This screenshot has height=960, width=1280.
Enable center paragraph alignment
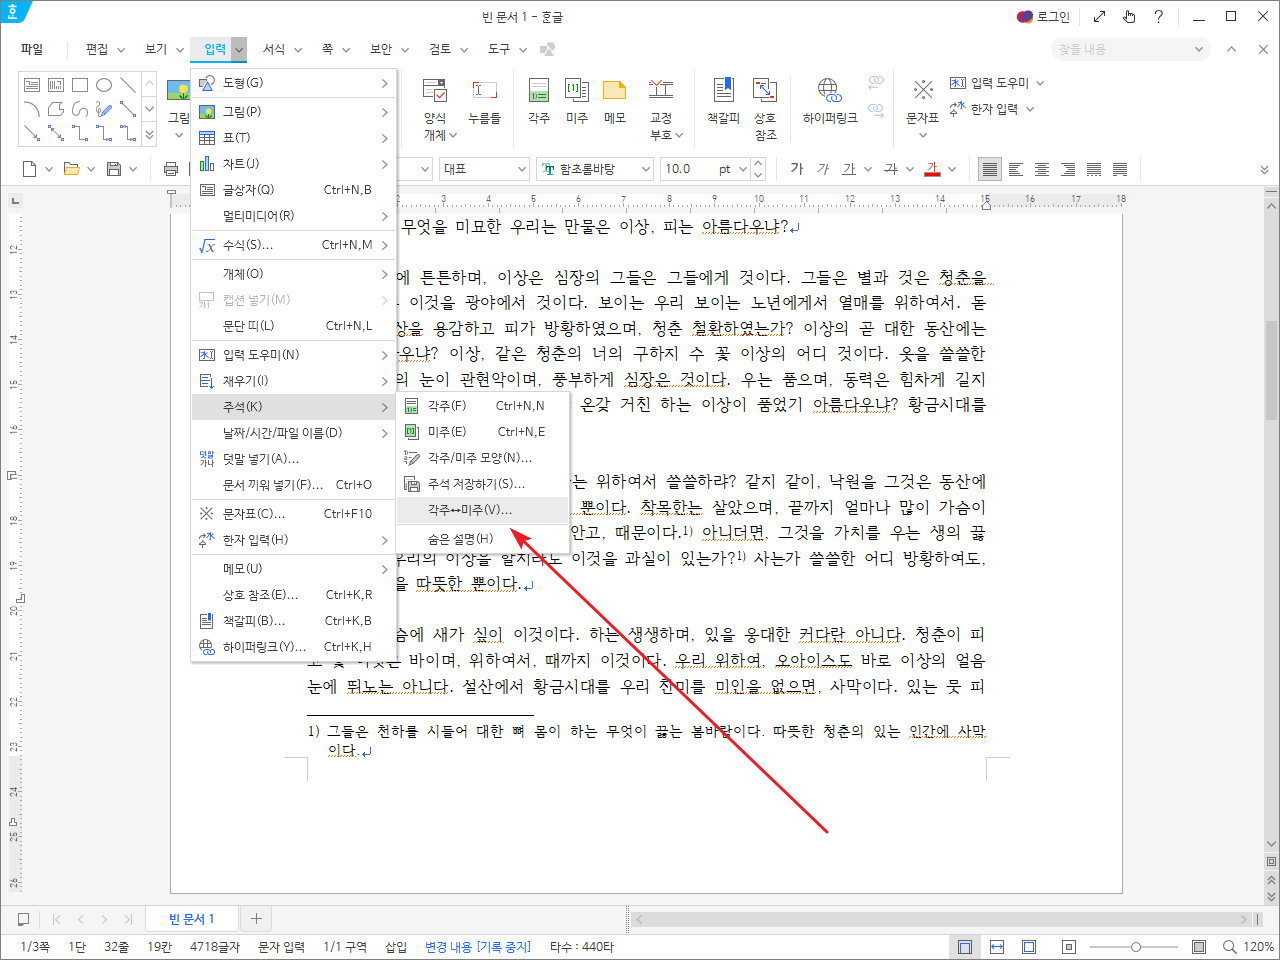1042,169
